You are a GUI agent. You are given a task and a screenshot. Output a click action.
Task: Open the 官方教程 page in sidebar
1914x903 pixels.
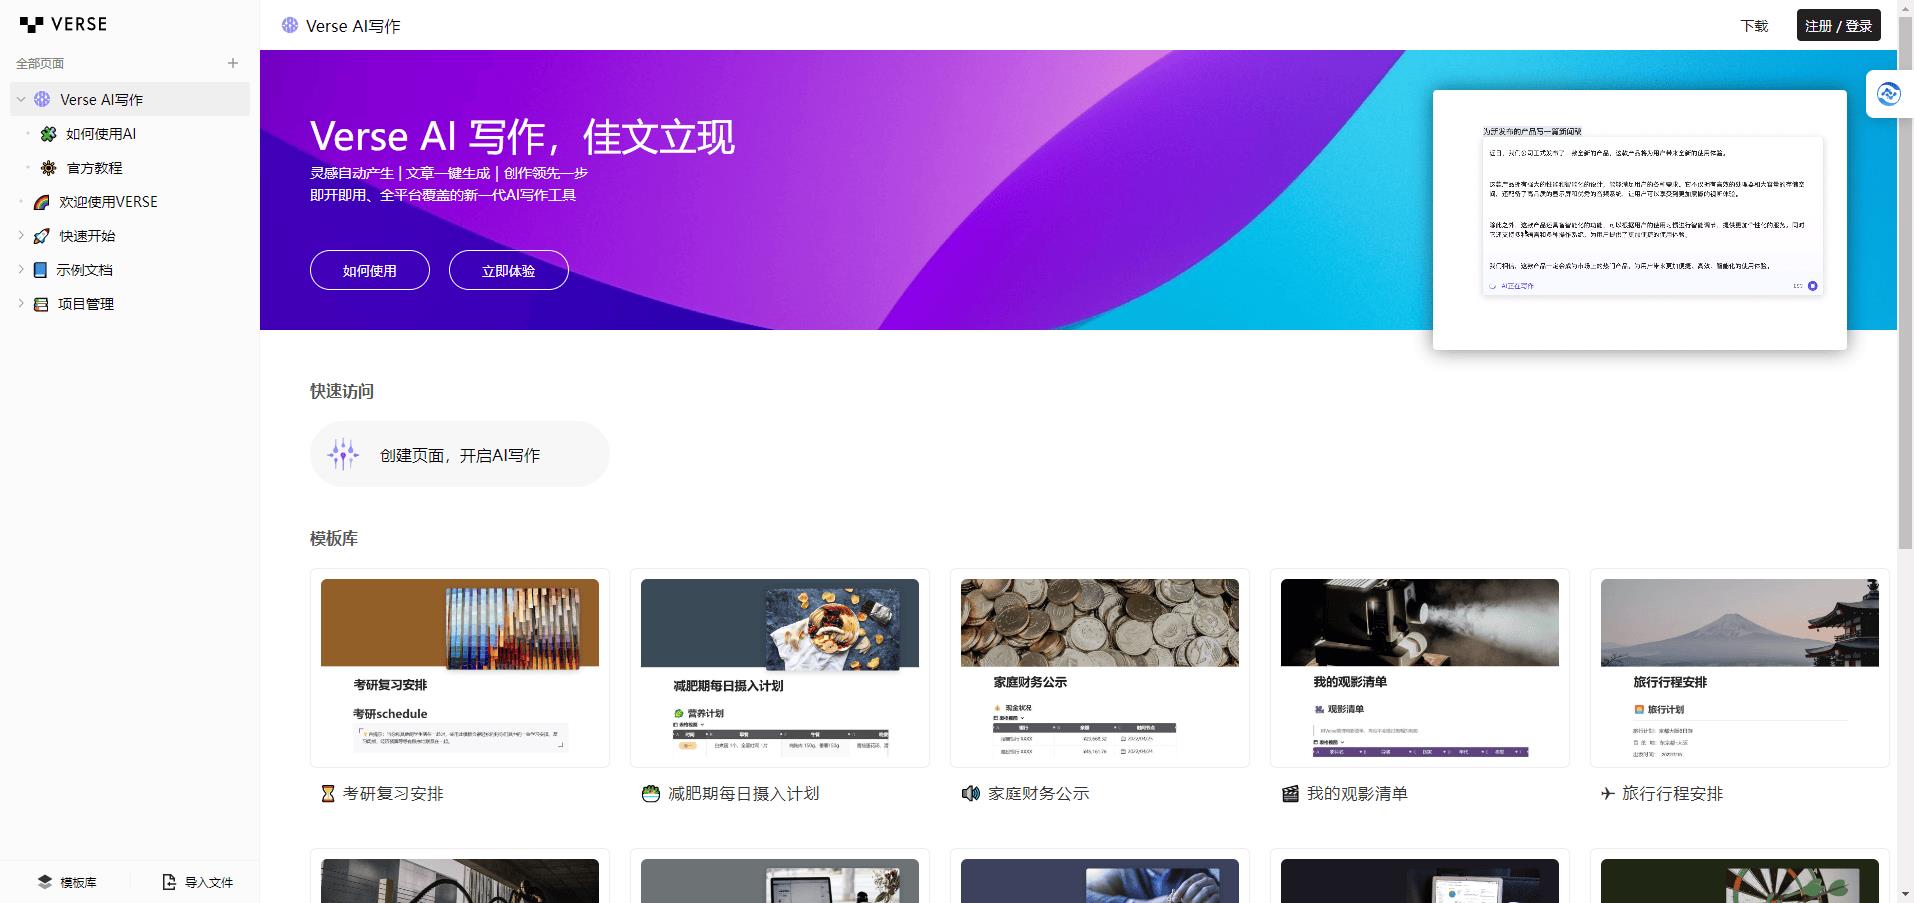(x=94, y=168)
